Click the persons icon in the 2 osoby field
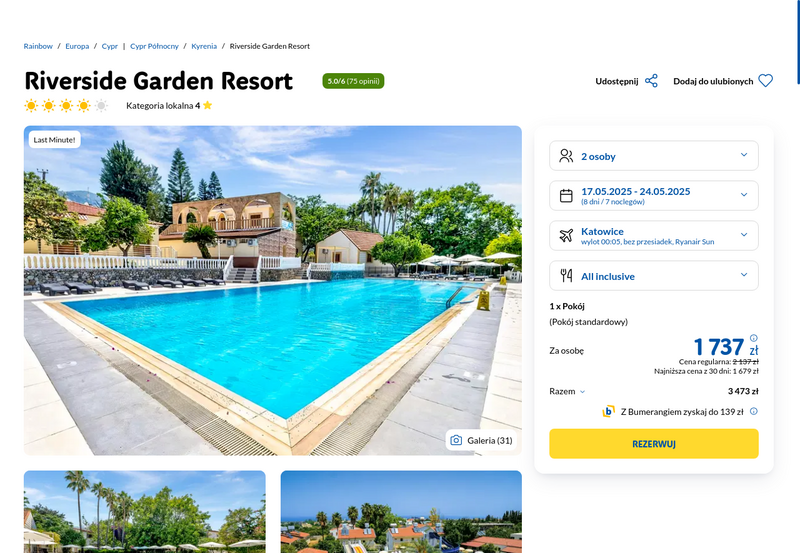 [566, 156]
